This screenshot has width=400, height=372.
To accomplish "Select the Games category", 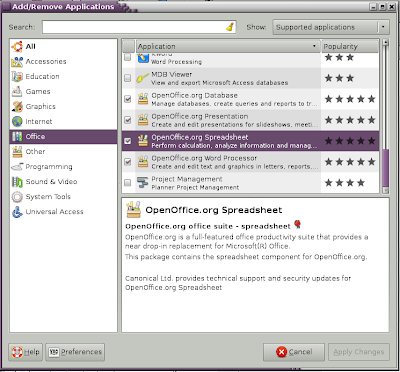I will coord(63,92).
